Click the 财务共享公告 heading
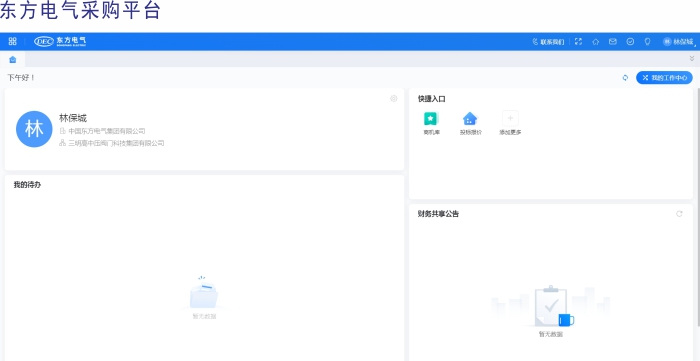Viewport: 700px width, 361px height. click(438, 214)
